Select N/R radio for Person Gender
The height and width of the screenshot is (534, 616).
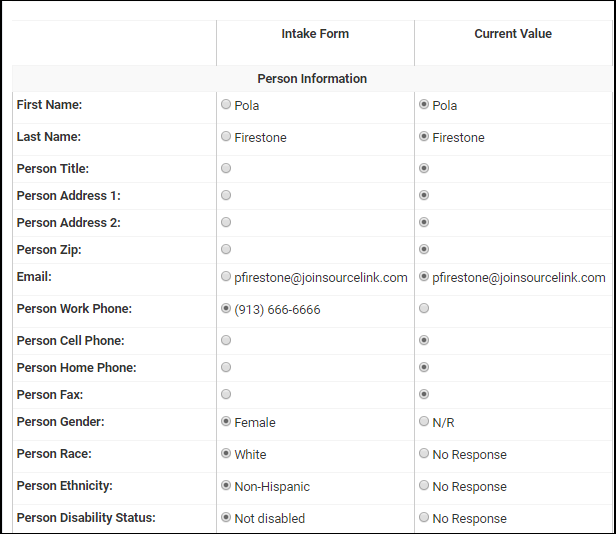pyautogui.click(x=424, y=421)
